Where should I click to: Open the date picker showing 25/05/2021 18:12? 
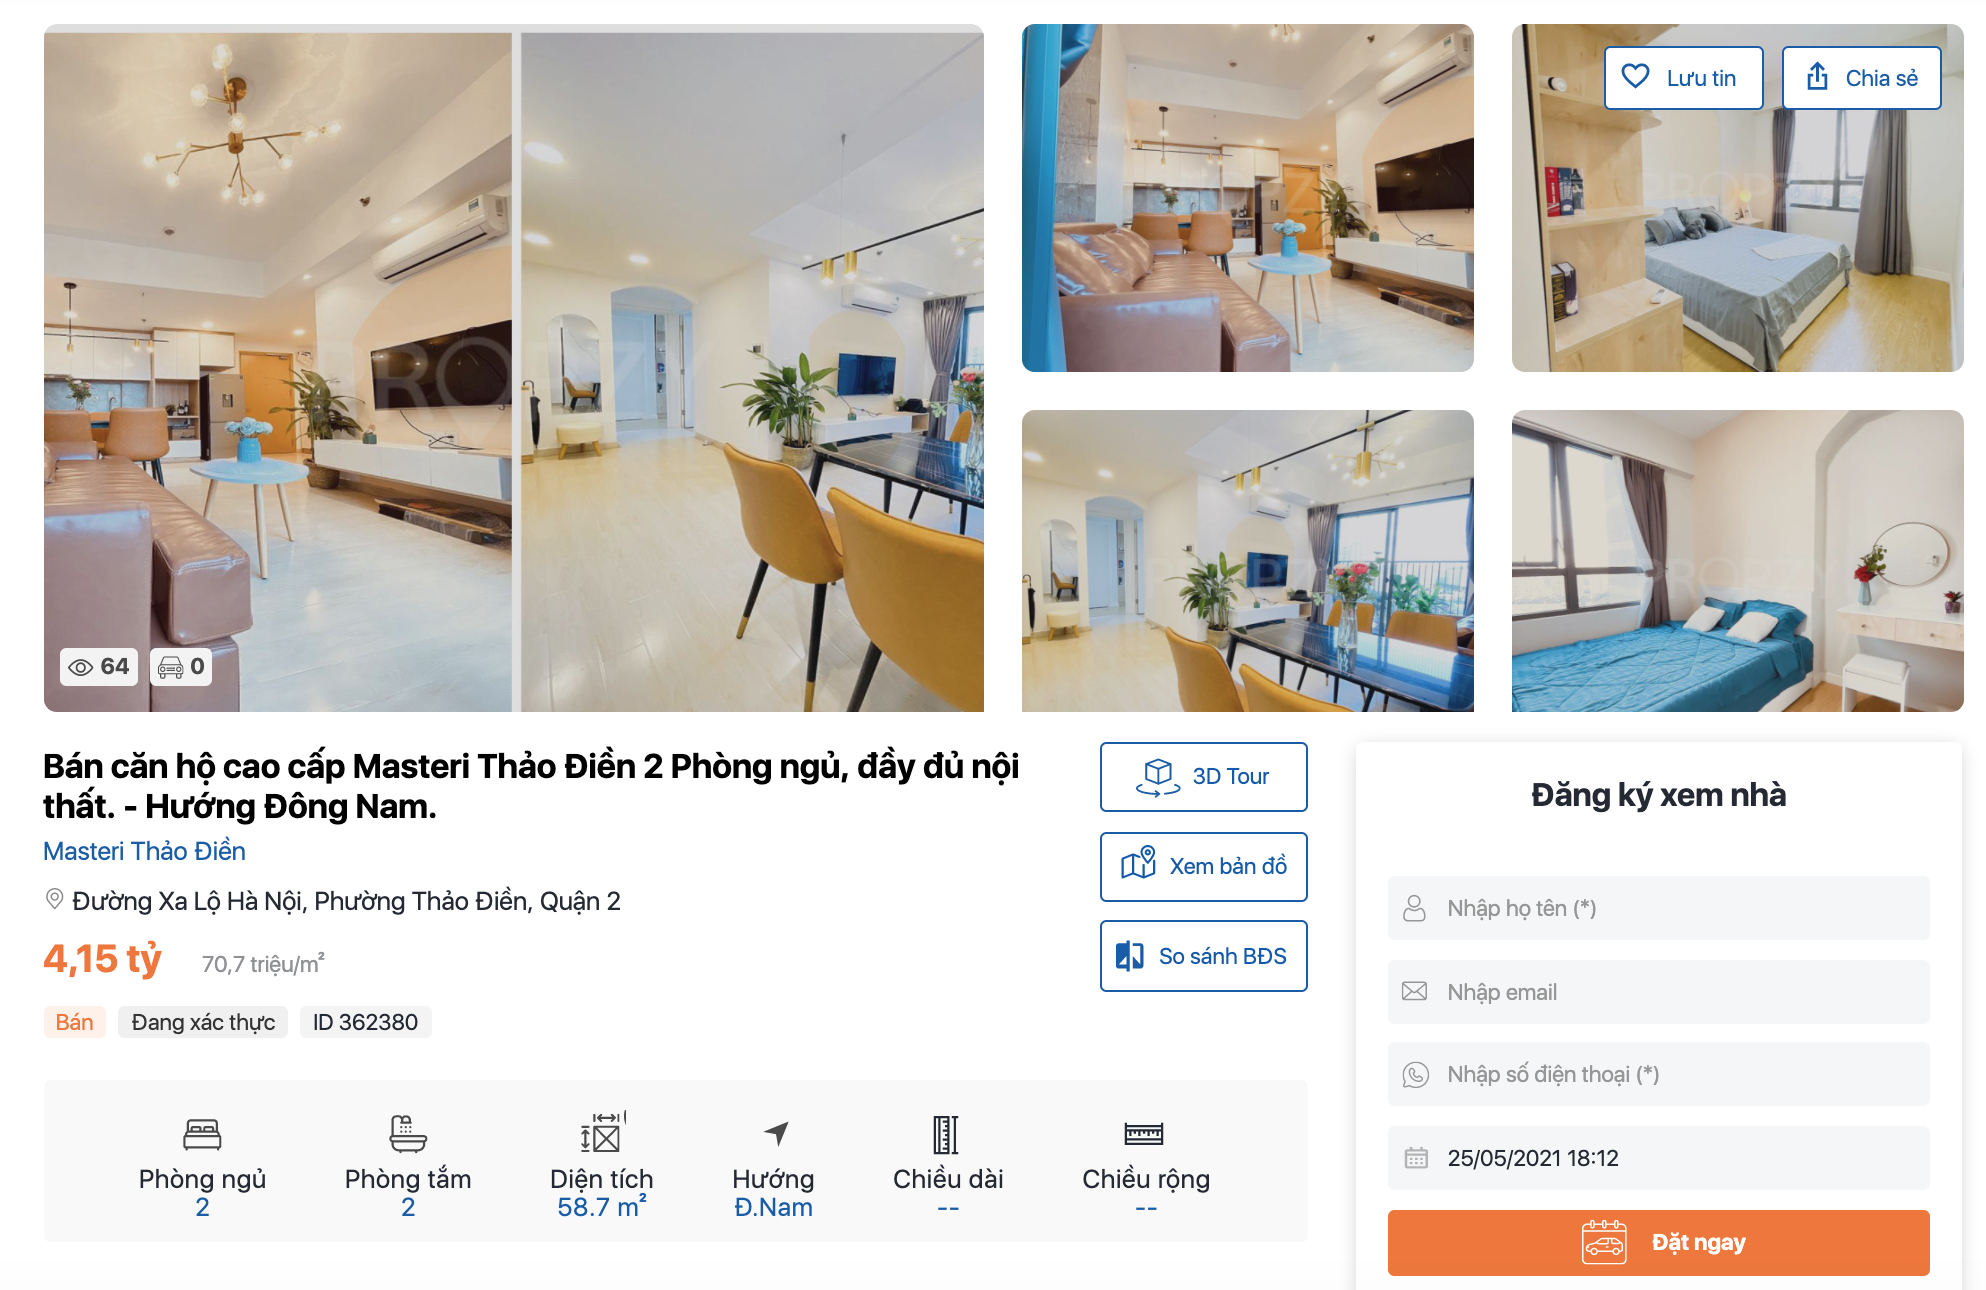(x=1658, y=1158)
